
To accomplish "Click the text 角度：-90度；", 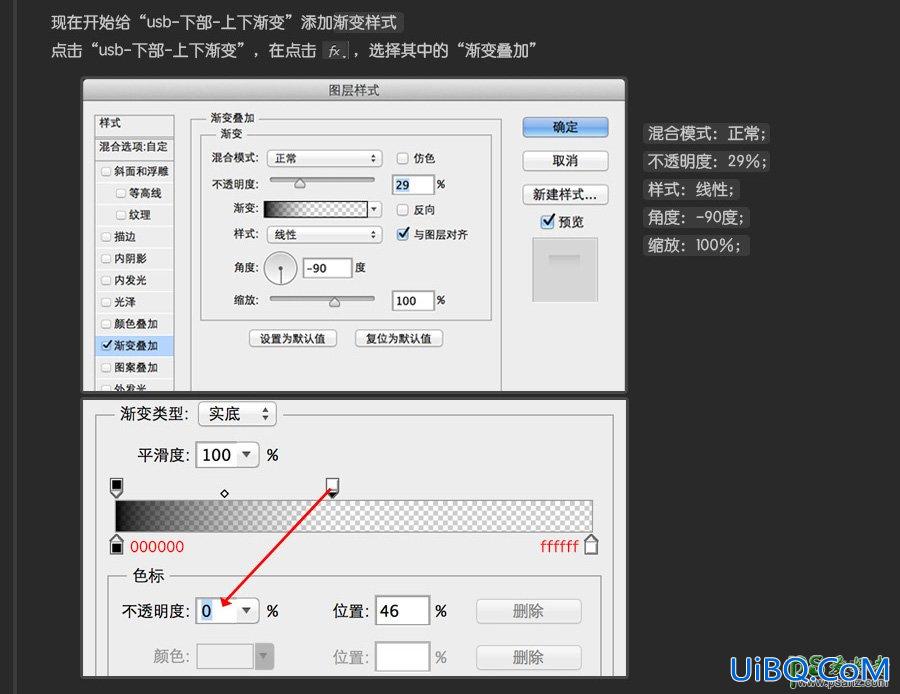I will click(x=696, y=217).
